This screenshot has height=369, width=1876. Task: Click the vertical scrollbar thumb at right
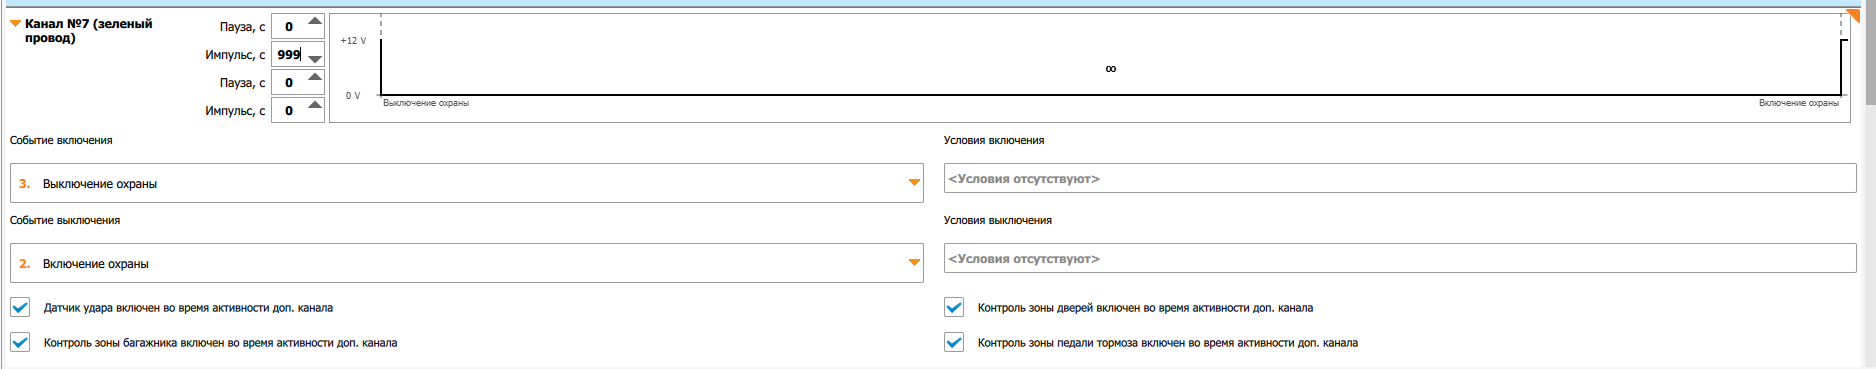click(1870, 55)
